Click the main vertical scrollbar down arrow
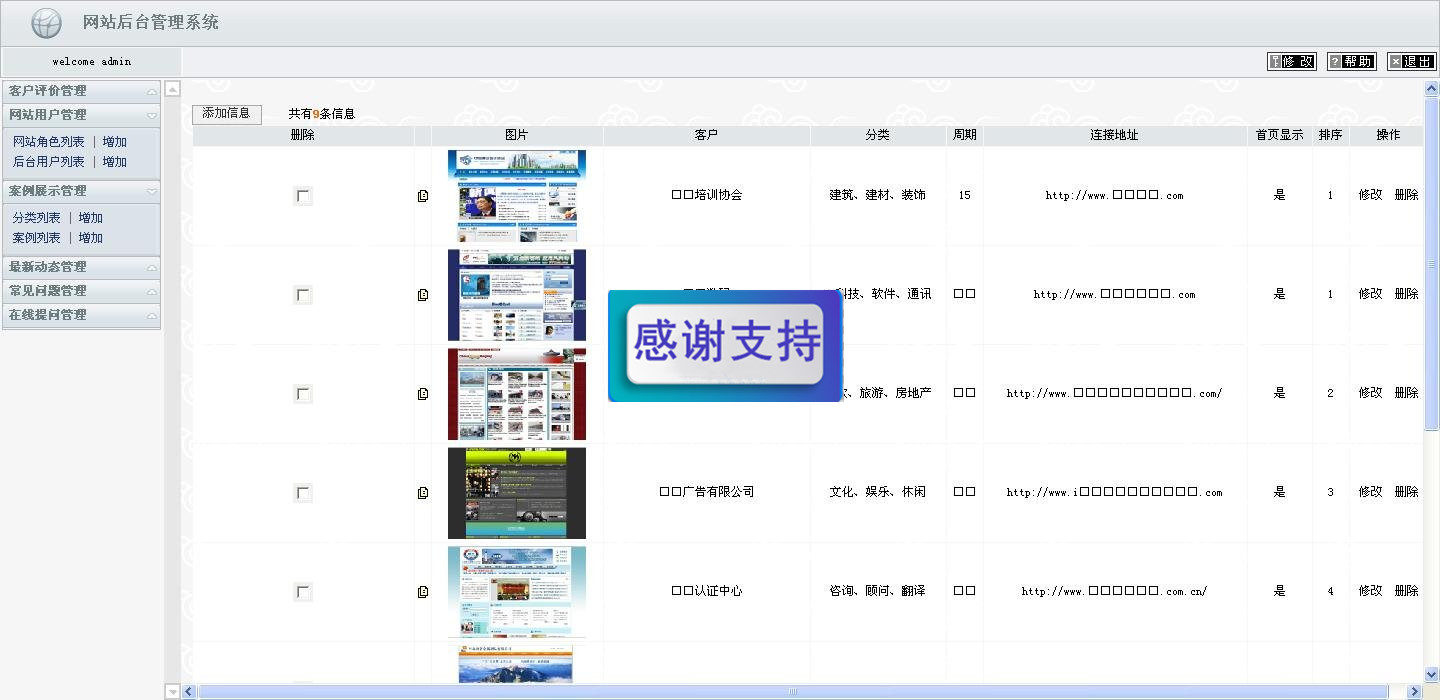 [1431, 675]
